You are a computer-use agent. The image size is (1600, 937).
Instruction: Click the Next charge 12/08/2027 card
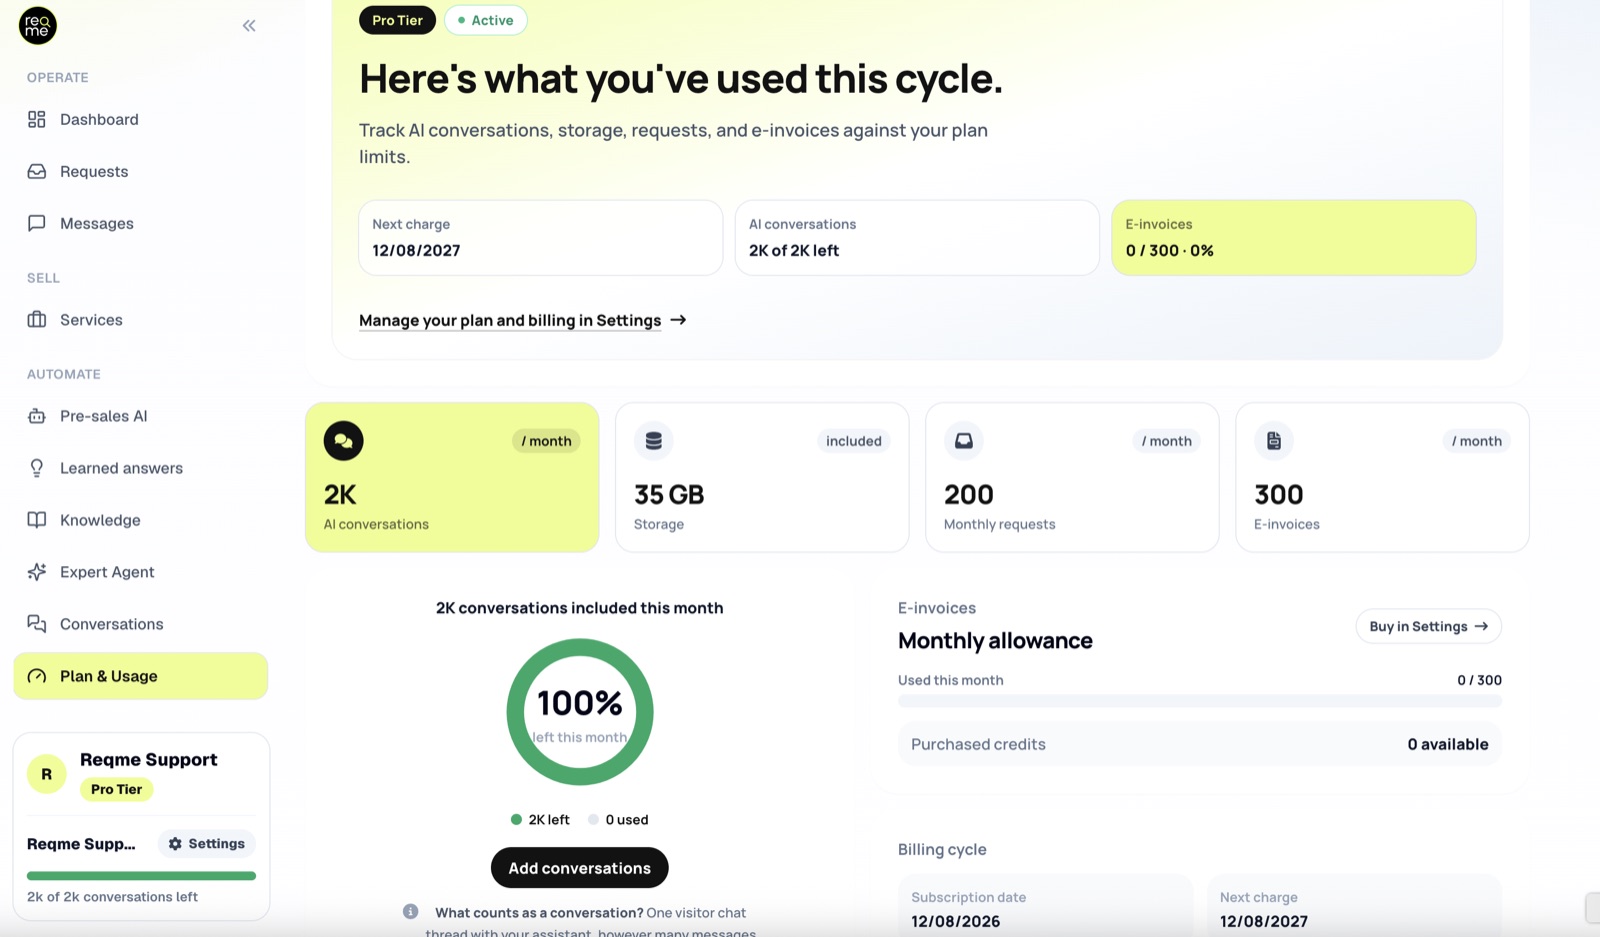(x=540, y=238)
